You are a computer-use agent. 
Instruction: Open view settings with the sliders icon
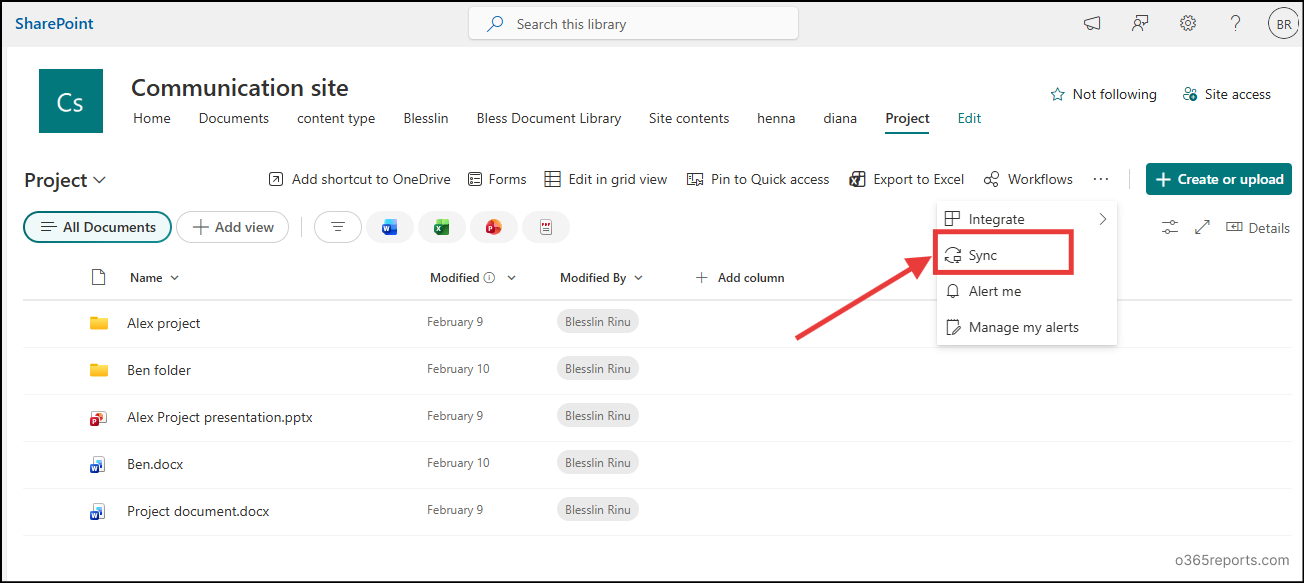[x=1169, y=227]
